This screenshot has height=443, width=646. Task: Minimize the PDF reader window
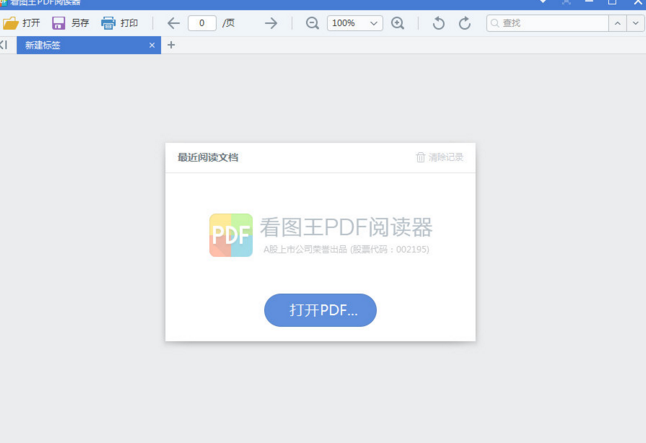589,2
